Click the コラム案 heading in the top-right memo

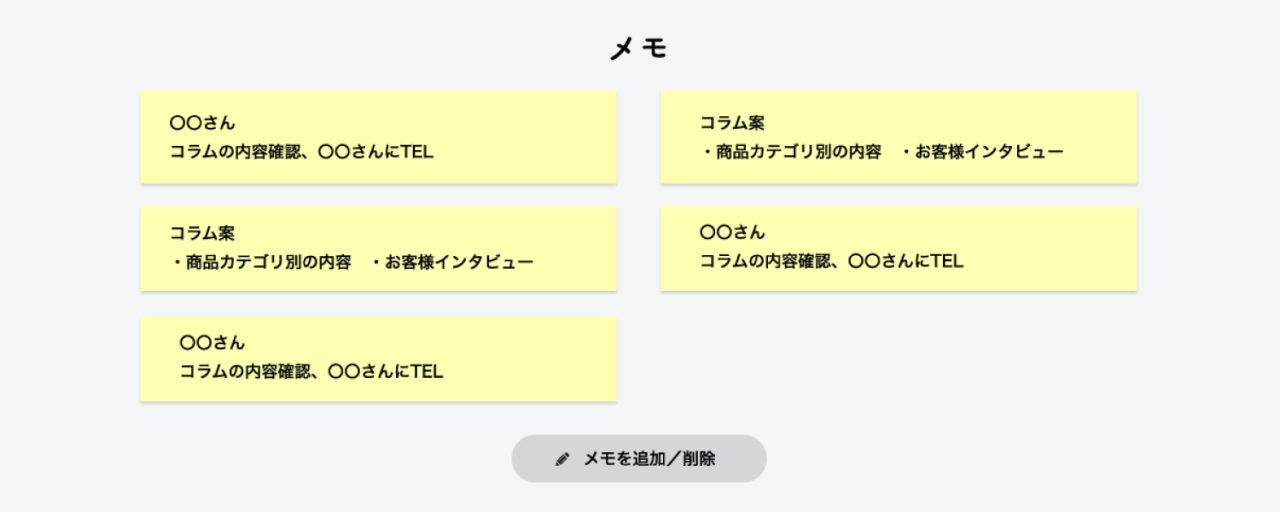[x=732, y=123]
